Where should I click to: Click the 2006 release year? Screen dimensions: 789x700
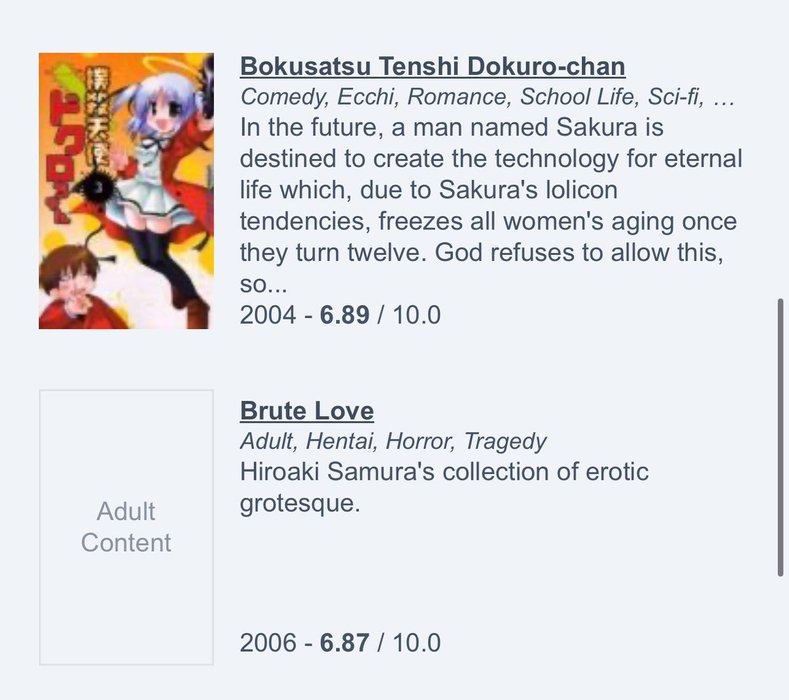tap(268, 643)
